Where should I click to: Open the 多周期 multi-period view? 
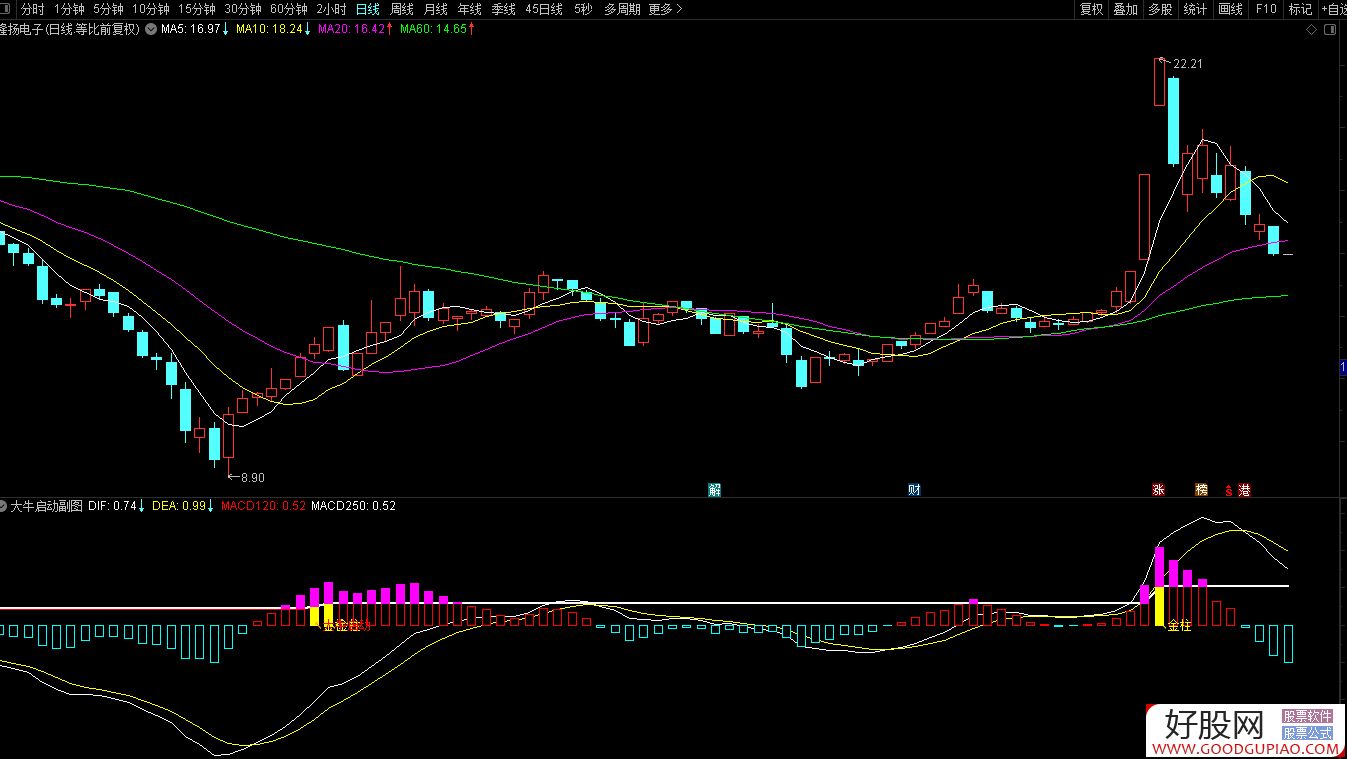coord(622,9)
